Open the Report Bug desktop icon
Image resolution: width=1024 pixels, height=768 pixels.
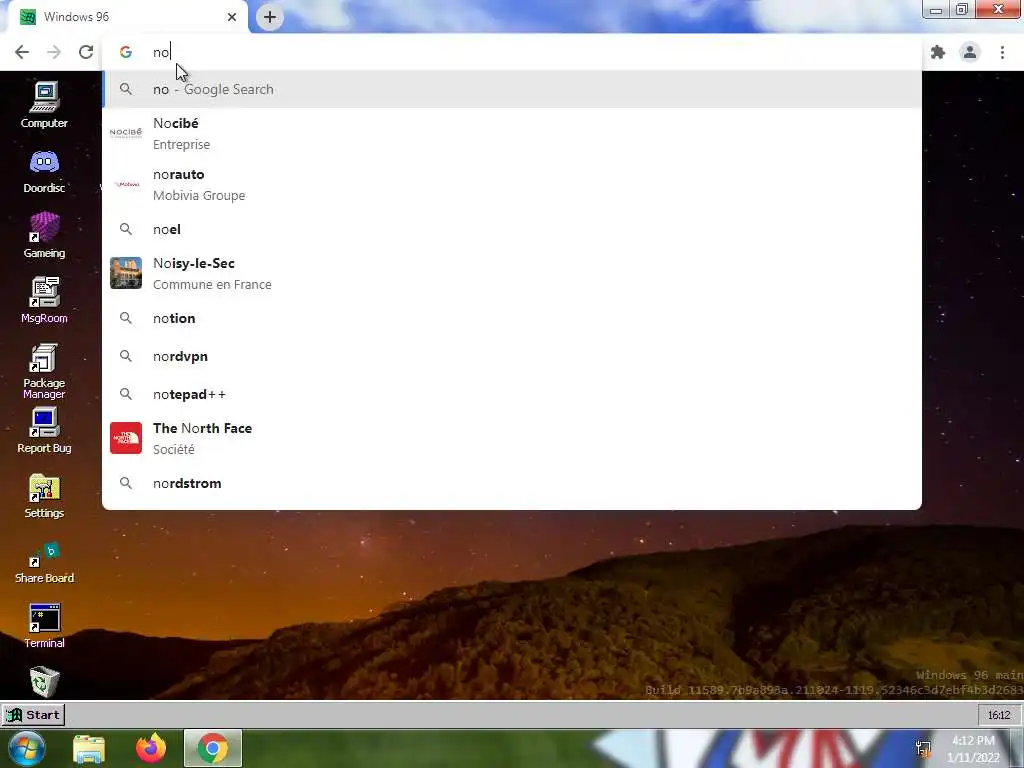(x=44, y=430)
